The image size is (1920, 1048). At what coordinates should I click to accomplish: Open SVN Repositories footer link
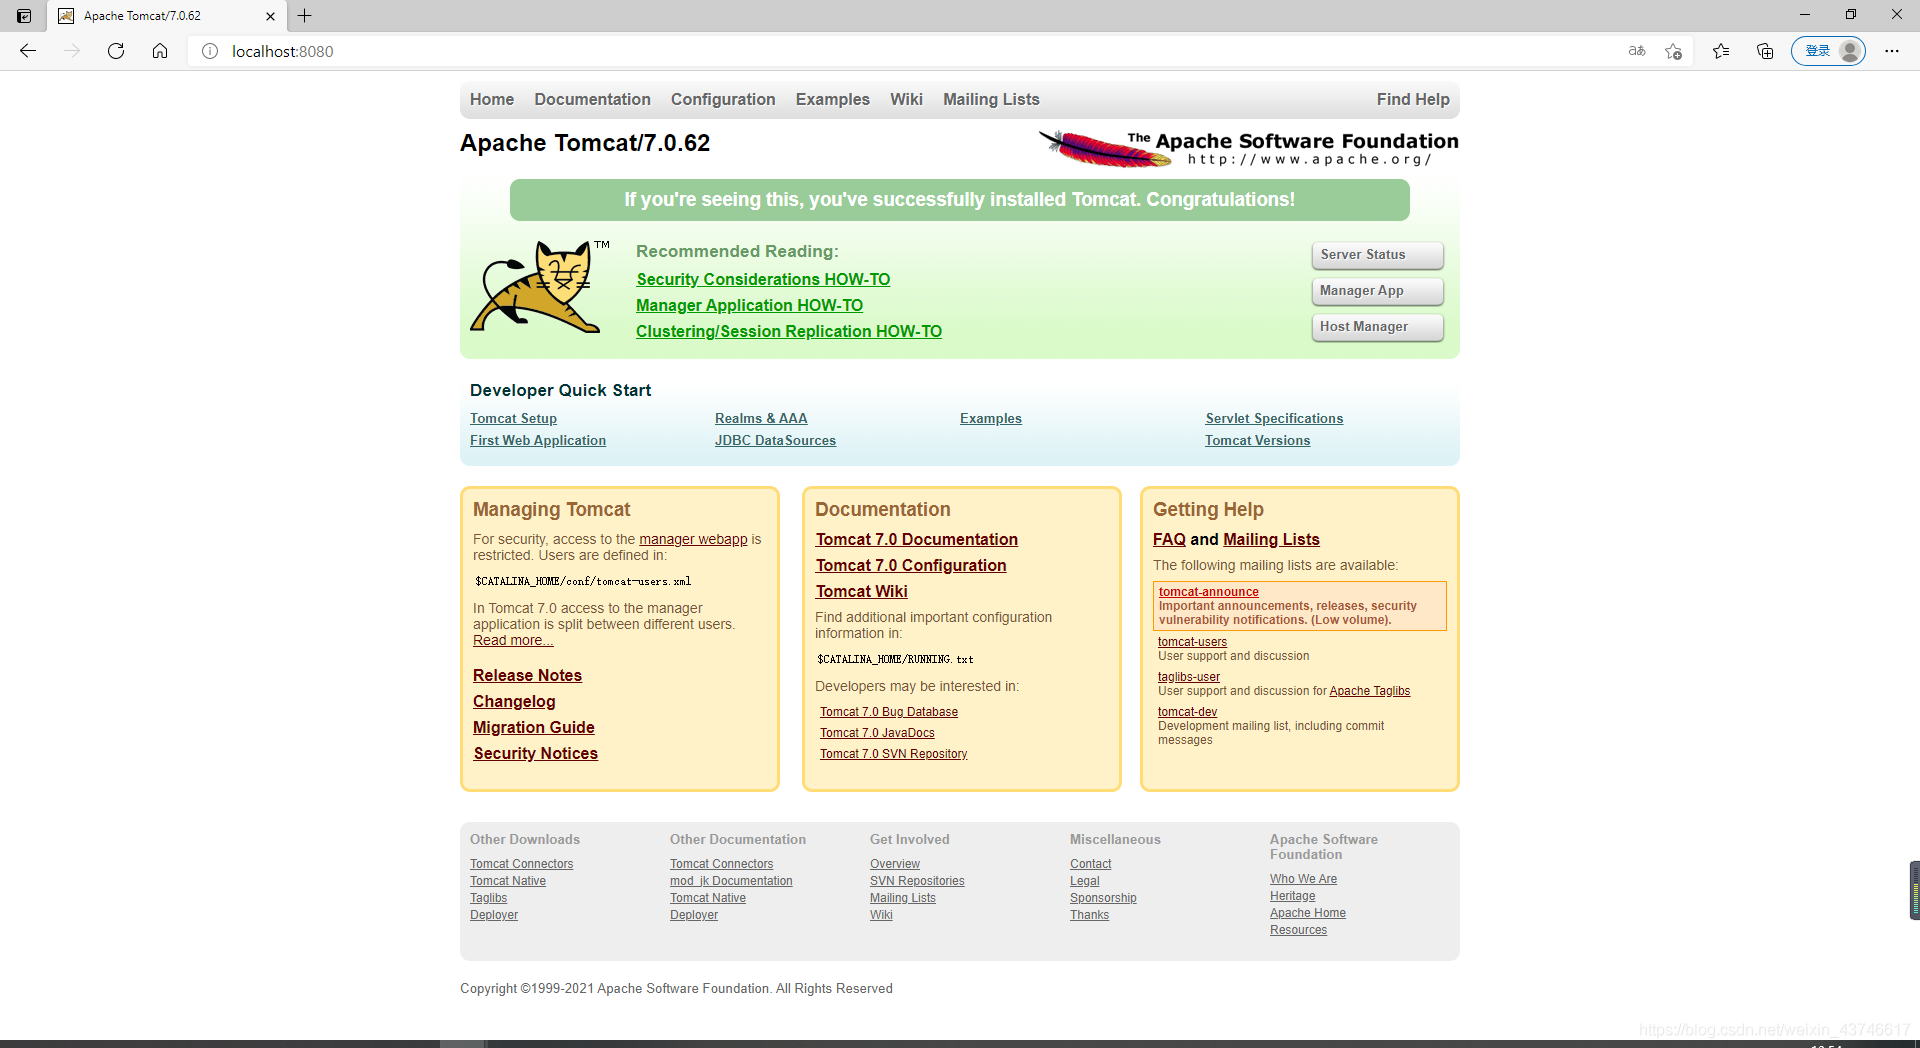pyautogui.click(x=917, y=881)
